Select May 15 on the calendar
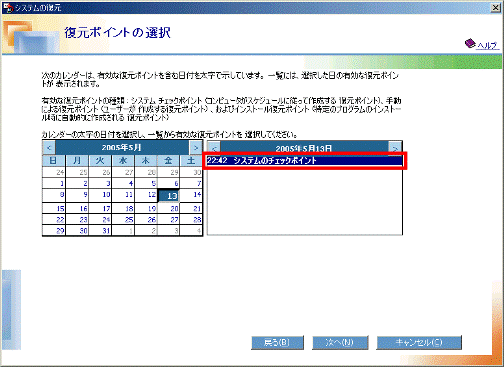The image size is (504, 367). point(54,209)
